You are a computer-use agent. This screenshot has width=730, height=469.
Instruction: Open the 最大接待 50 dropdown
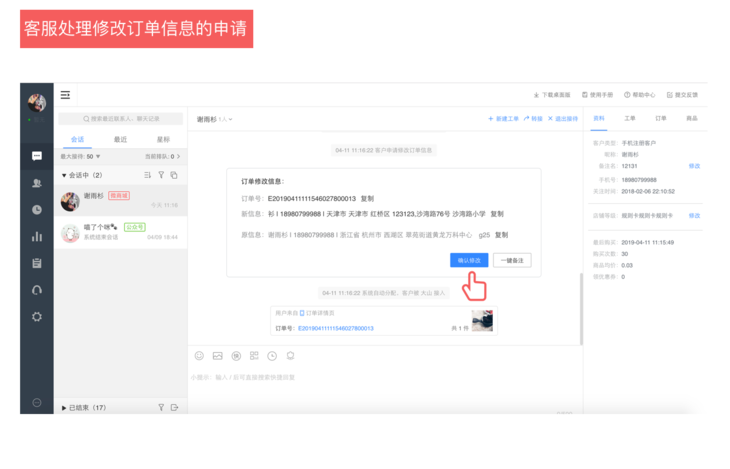click(81, 157)
